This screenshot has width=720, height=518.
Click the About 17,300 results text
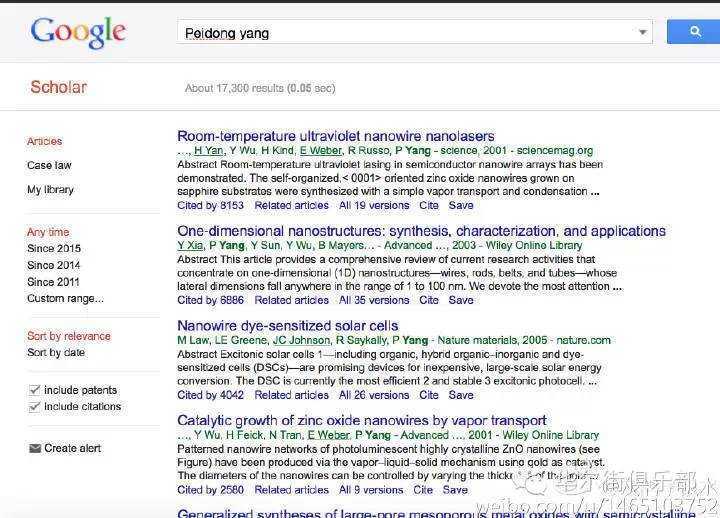[260, 88]
